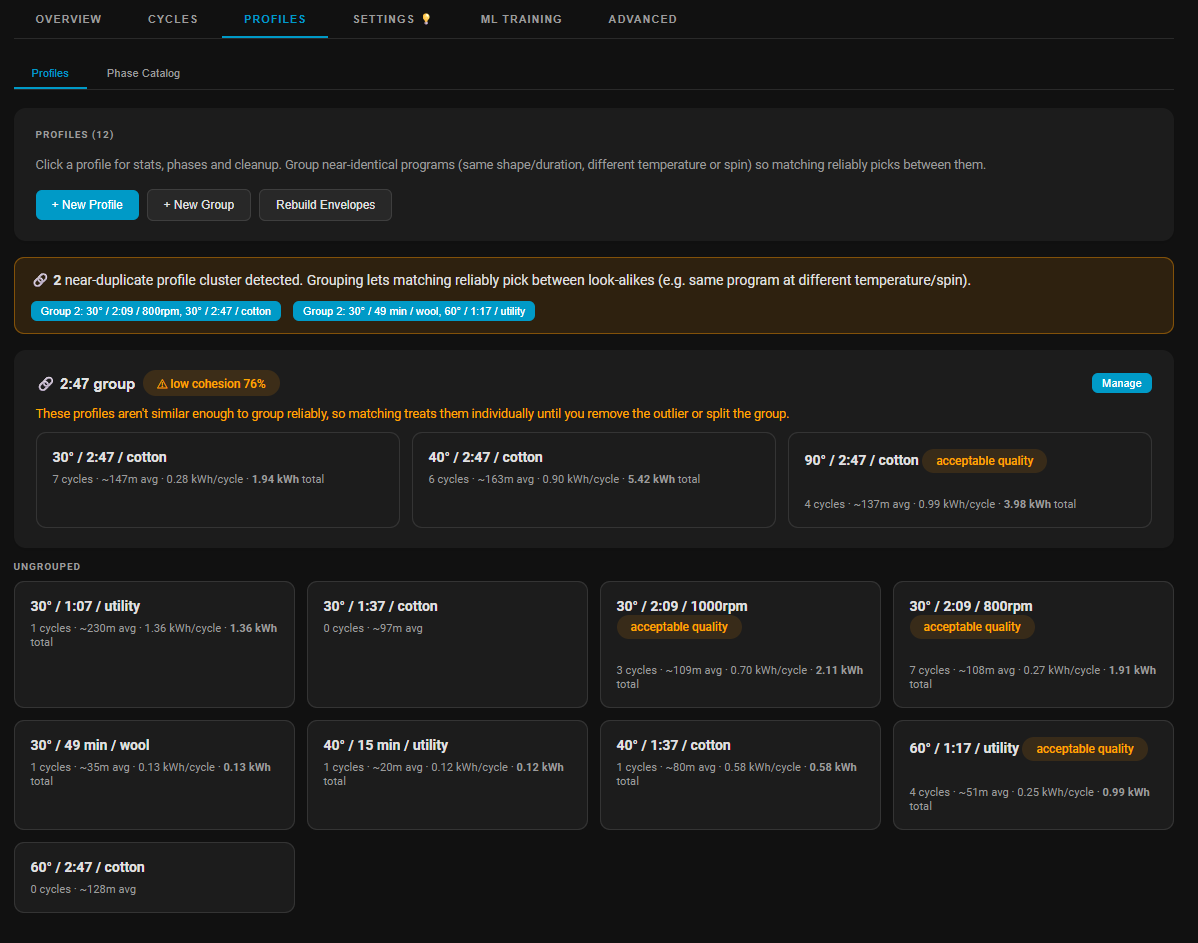
Task: Open the Advanced tab
Action: pyautogui.click(x=643, y=19)
